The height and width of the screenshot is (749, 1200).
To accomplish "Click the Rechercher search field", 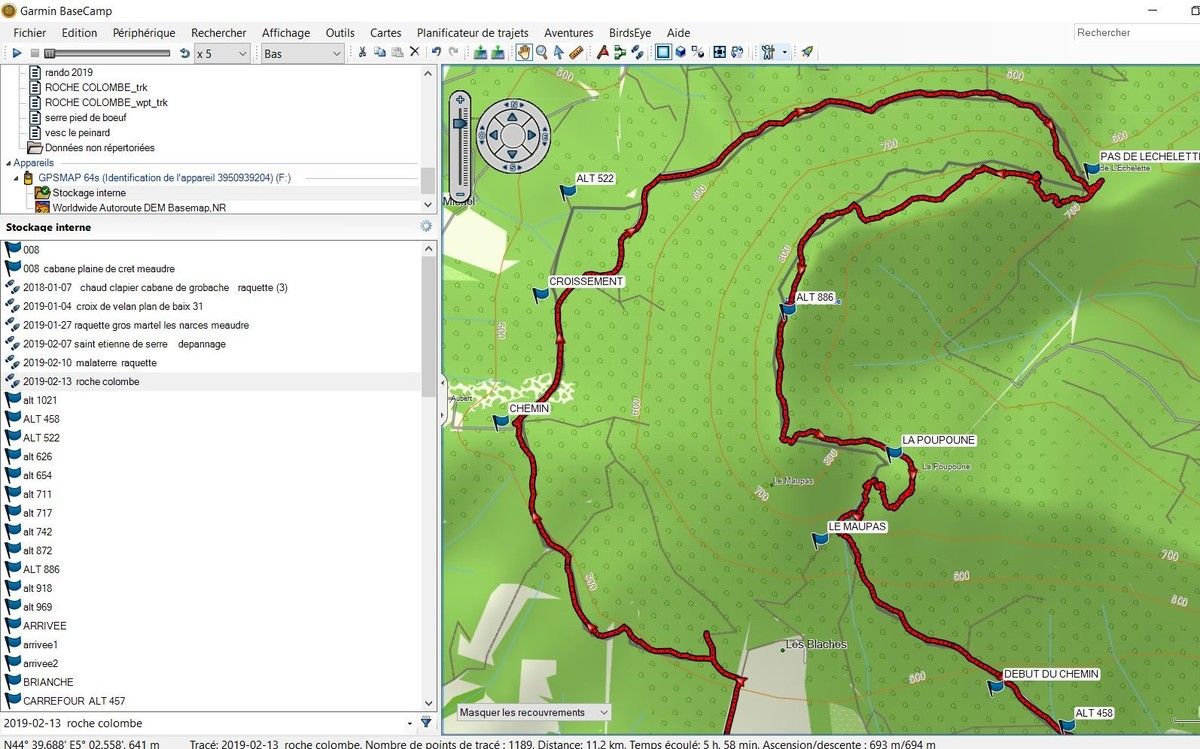I will (1136, 33).
